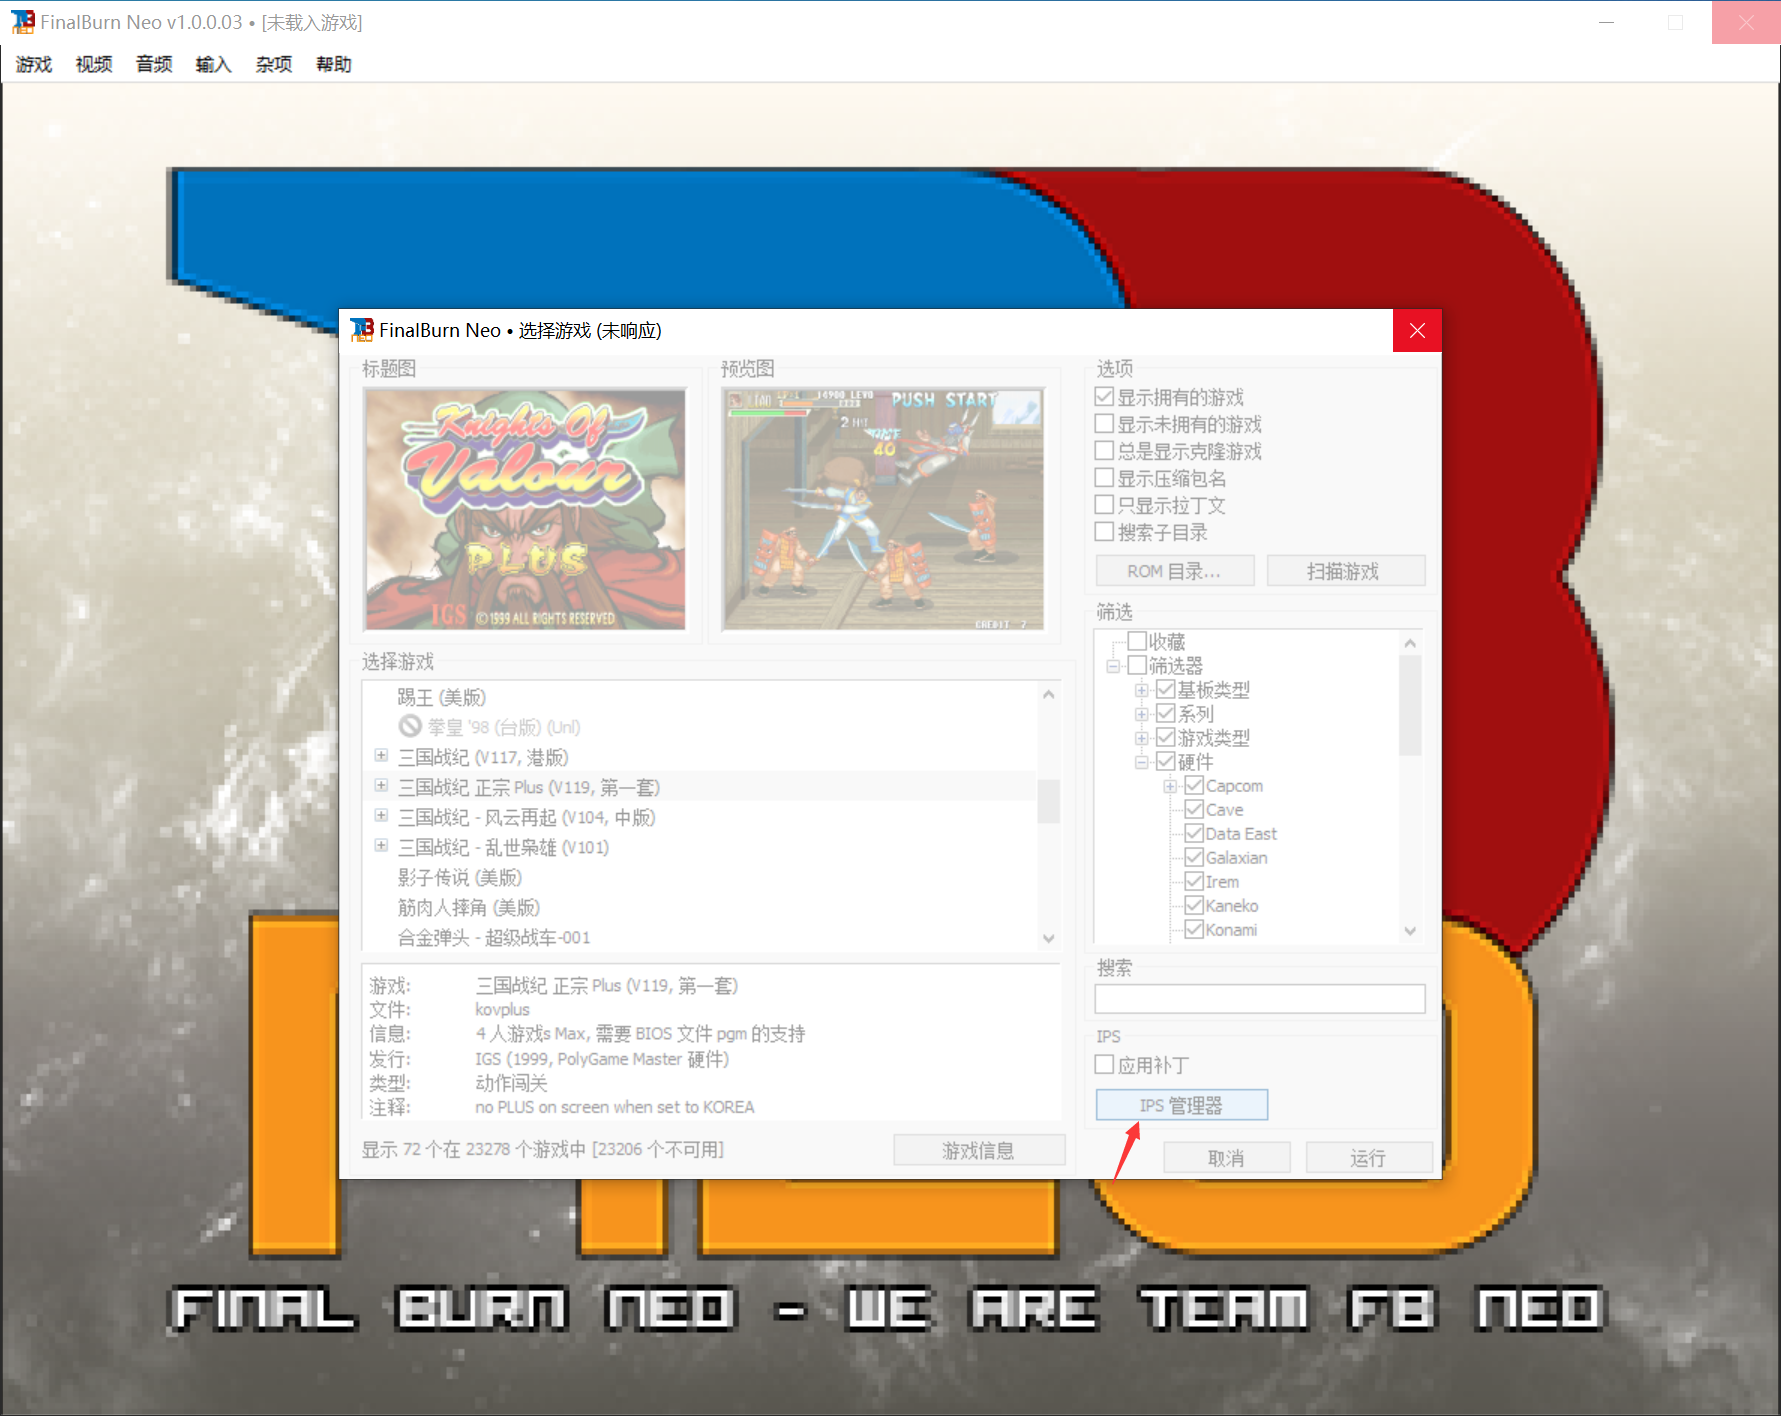Check the 筛选器 root checkbox
Image resolution: width=1781 pixels, height=1416 pixels.
[x=1137, y=665]
